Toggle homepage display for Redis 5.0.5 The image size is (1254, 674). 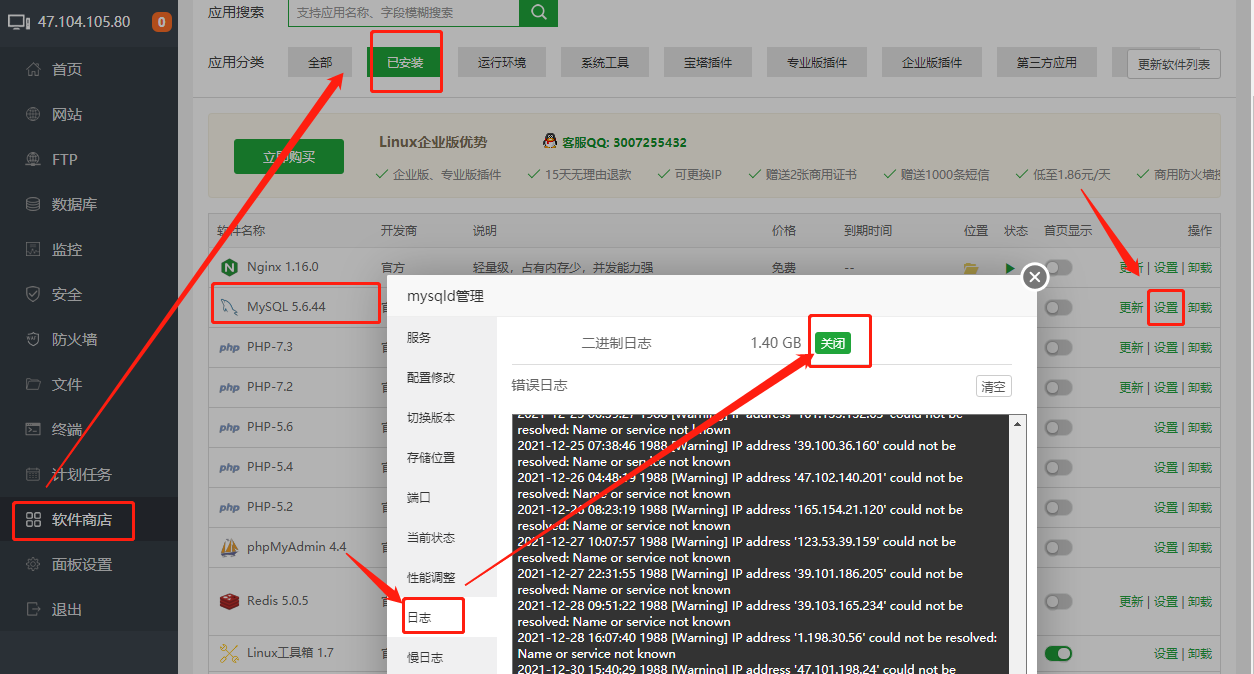point(1058,601)
